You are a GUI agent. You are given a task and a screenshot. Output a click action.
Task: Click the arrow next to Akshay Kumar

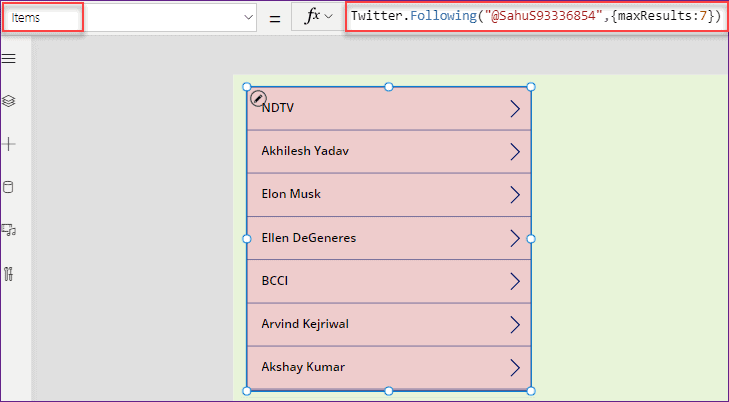pos(515,367)
